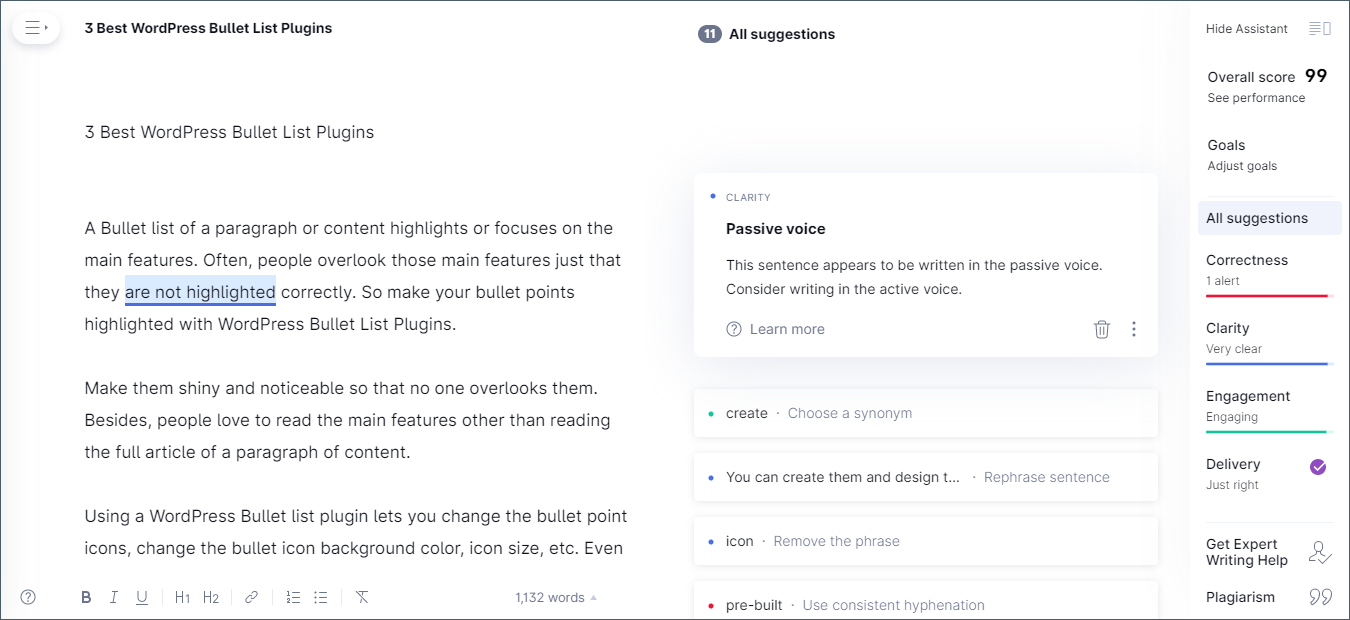1350x620 pixels.
Task: Open the hamburger menu in the top-left
Action: pos(36,28)
